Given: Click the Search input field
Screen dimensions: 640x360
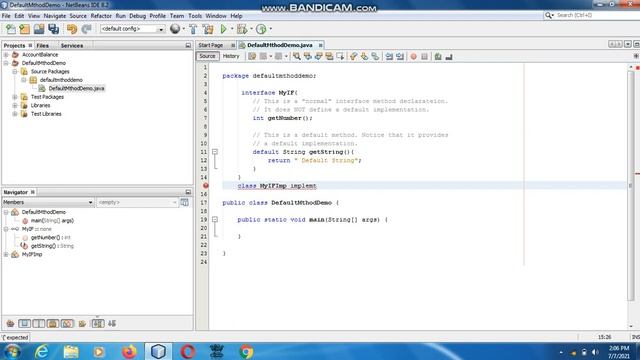Looking at the screenshot, I should (x=596, y=15).
